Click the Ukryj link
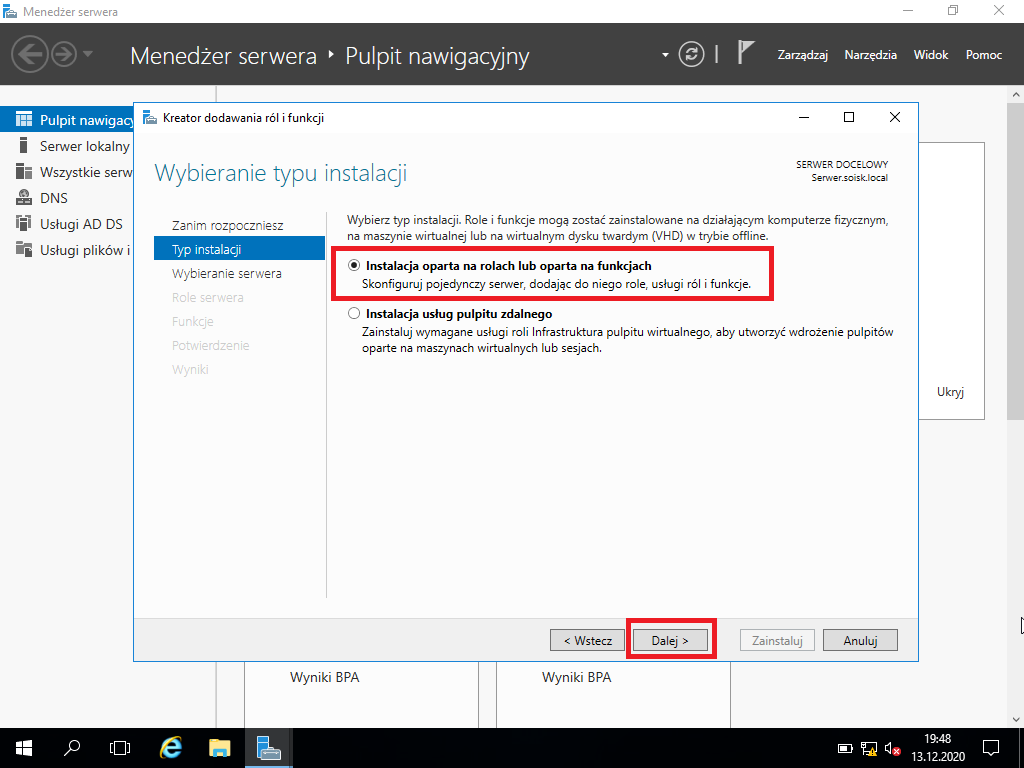This screenshot has height=768, width=1024. tap(950, 392)
